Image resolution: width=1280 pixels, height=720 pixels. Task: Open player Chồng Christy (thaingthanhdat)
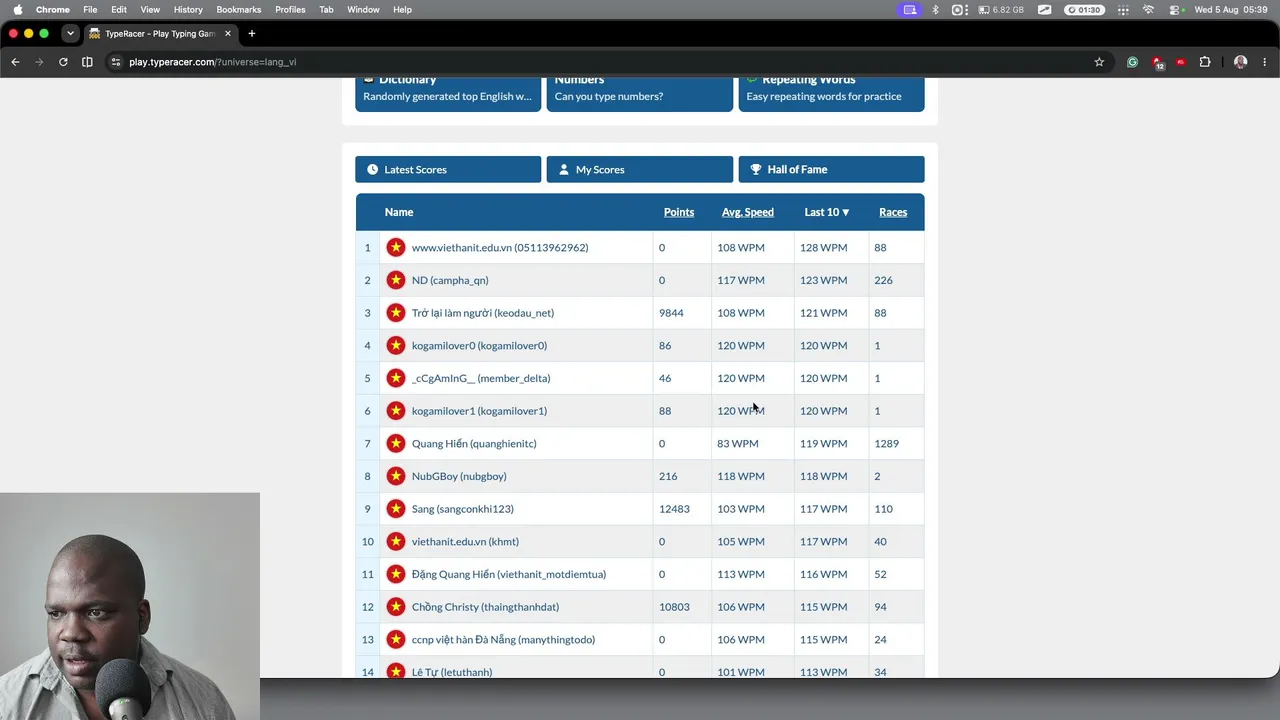coord(485,607)
